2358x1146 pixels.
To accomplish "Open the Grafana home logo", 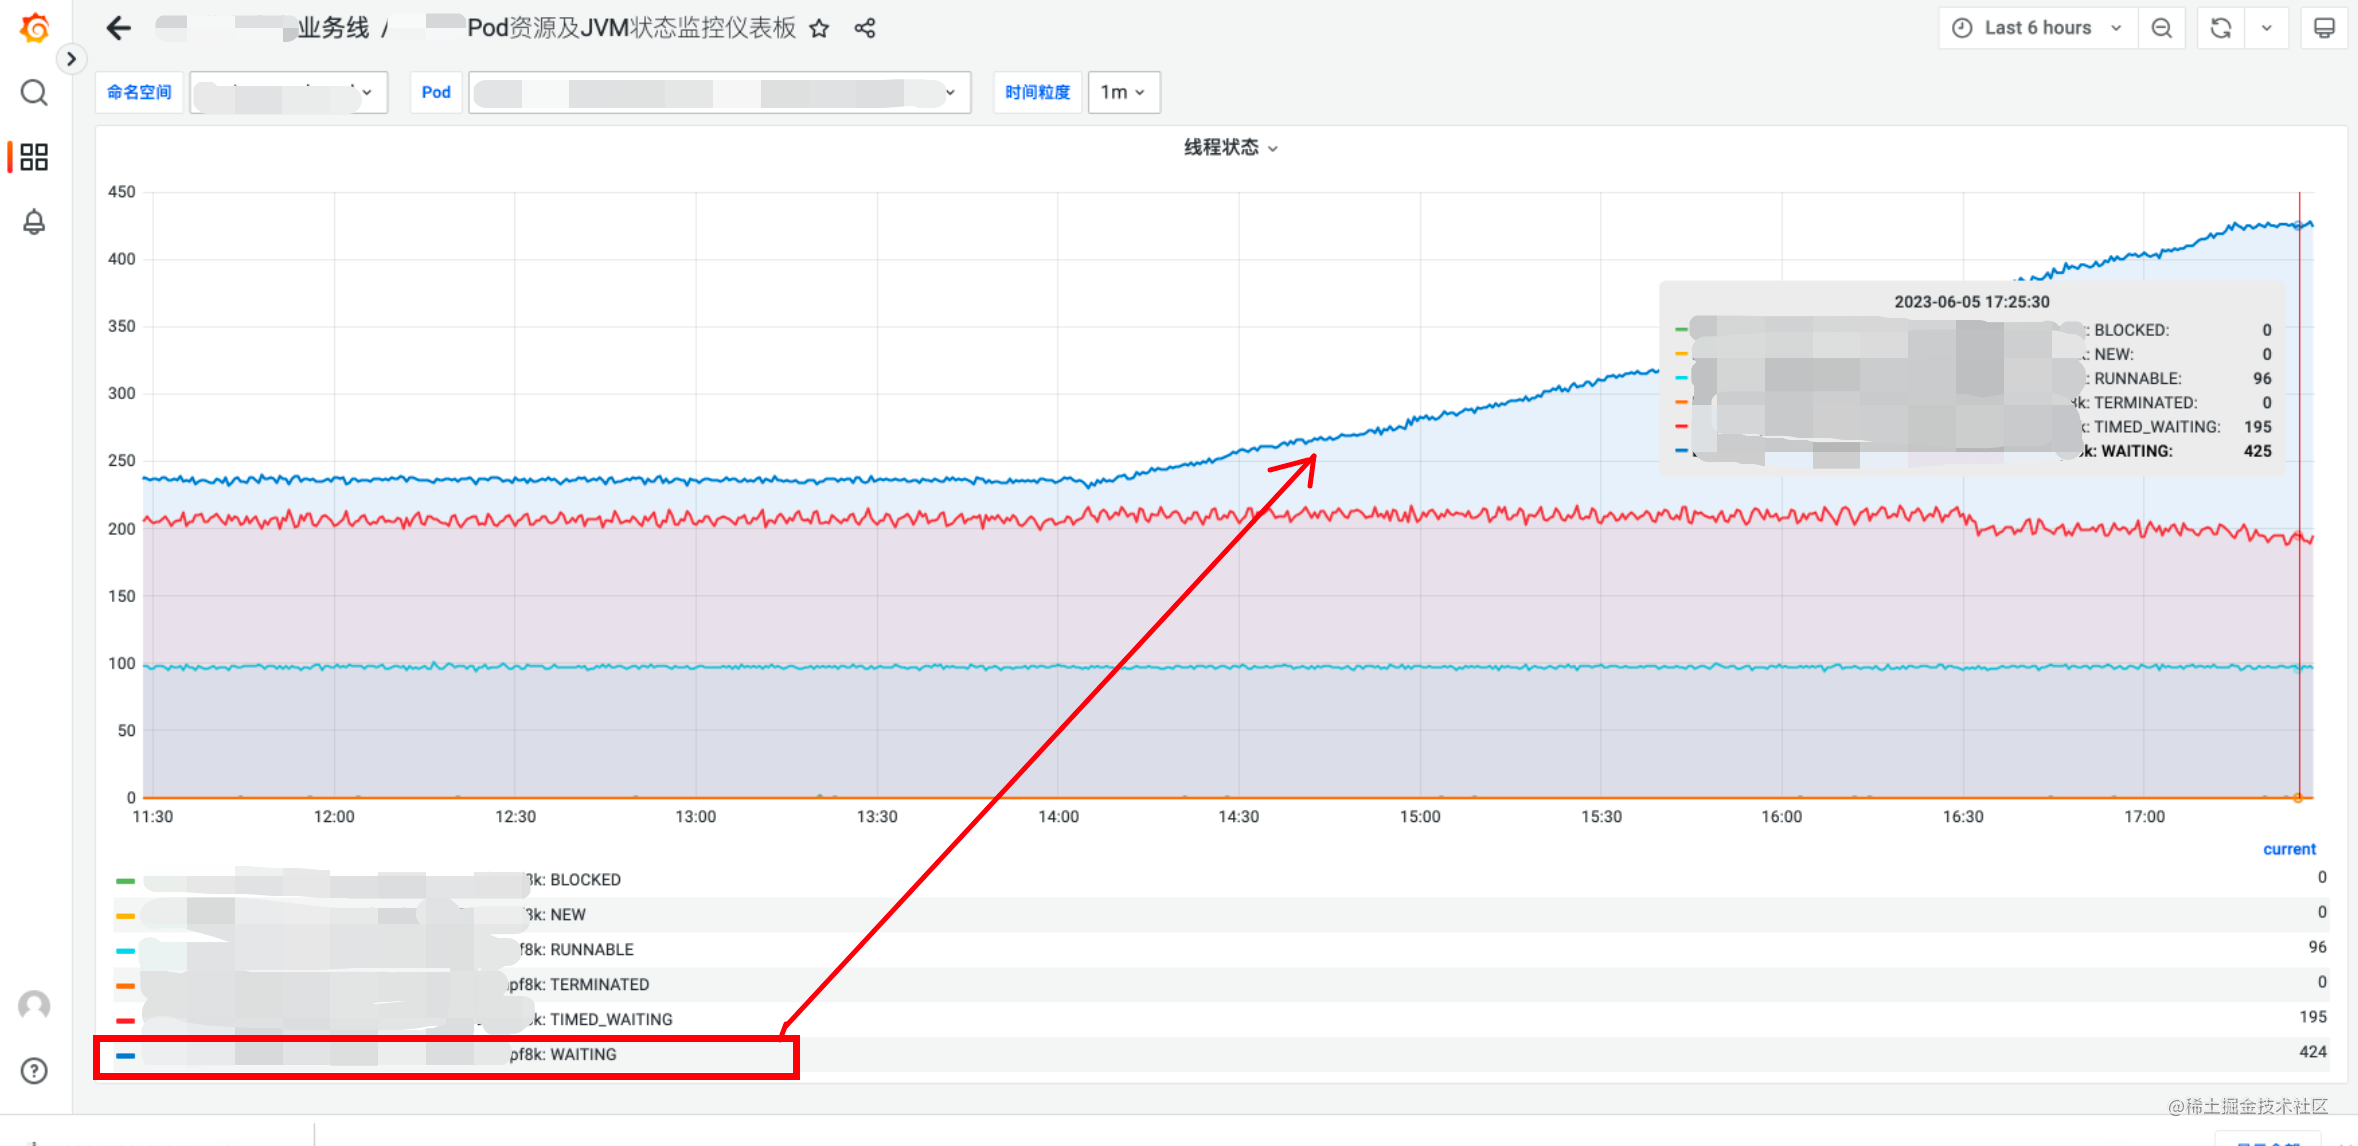I will coord(34,28).
